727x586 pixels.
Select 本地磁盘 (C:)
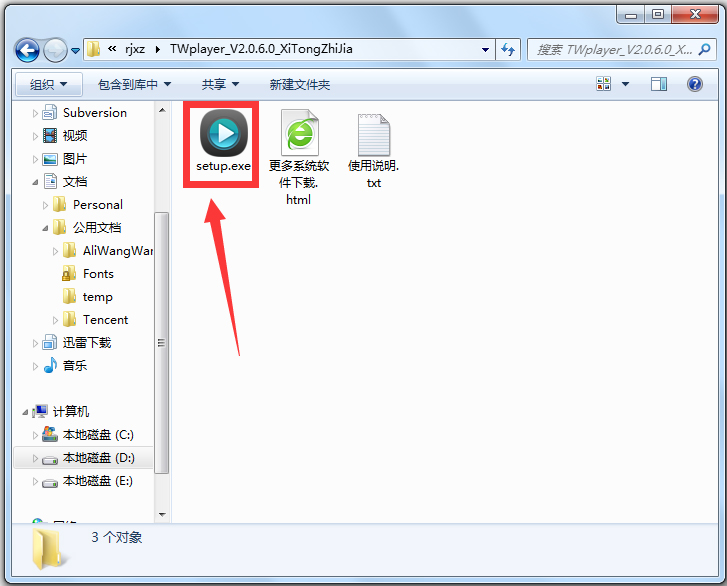click(98, 434)
